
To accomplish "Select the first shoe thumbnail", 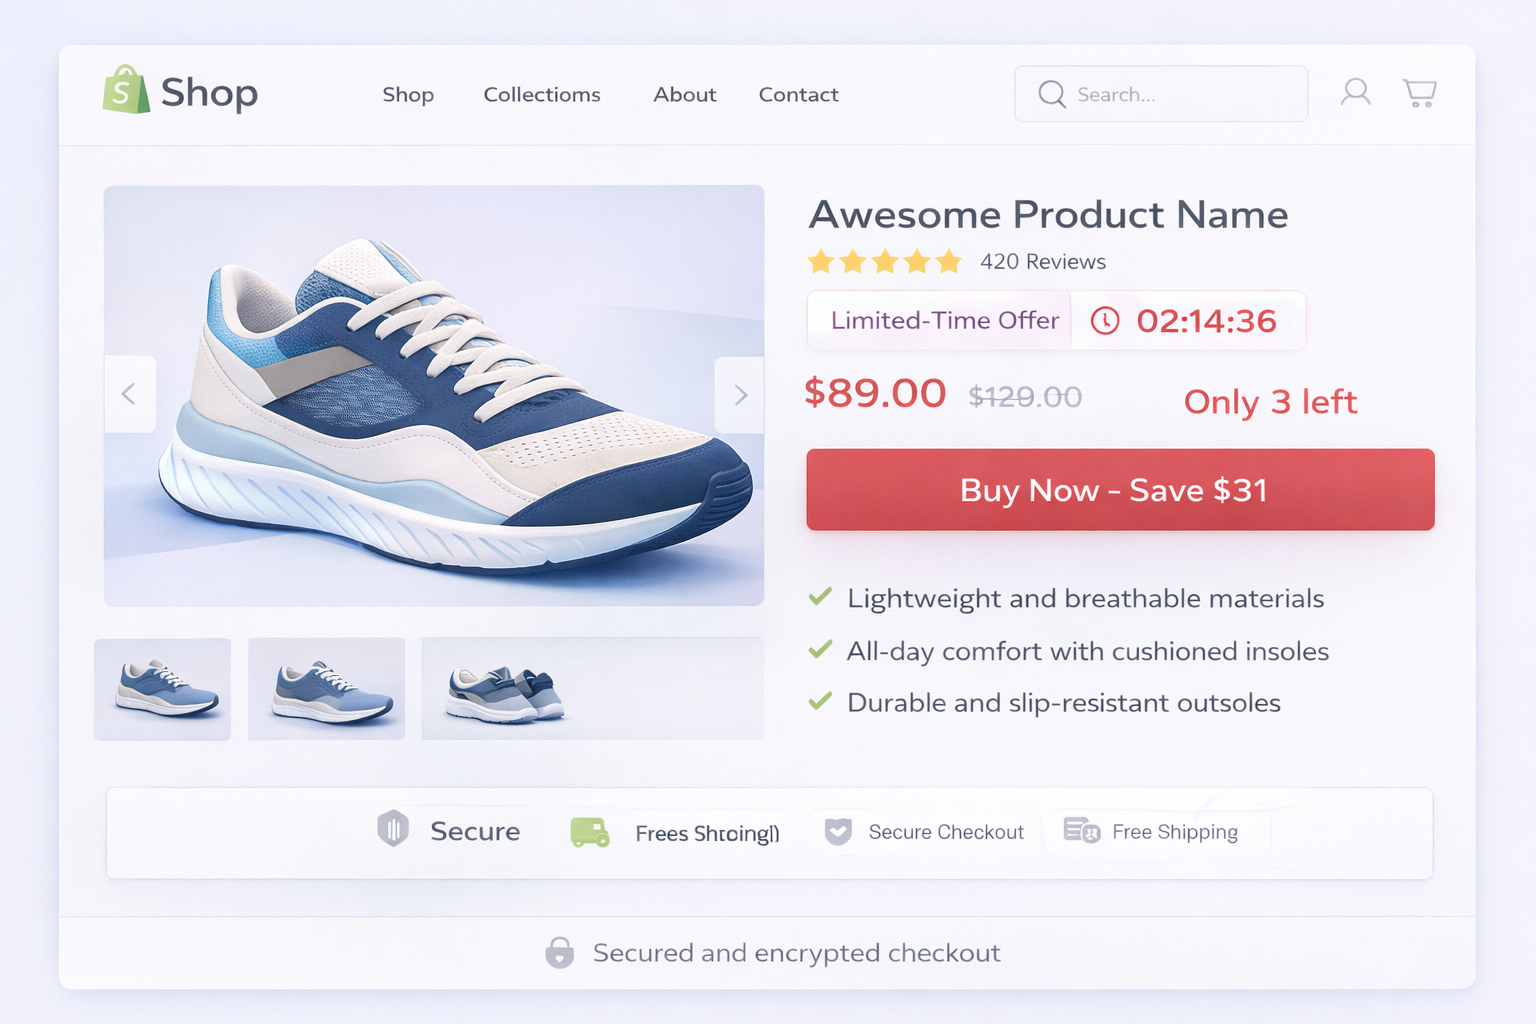I will point(162,689).
